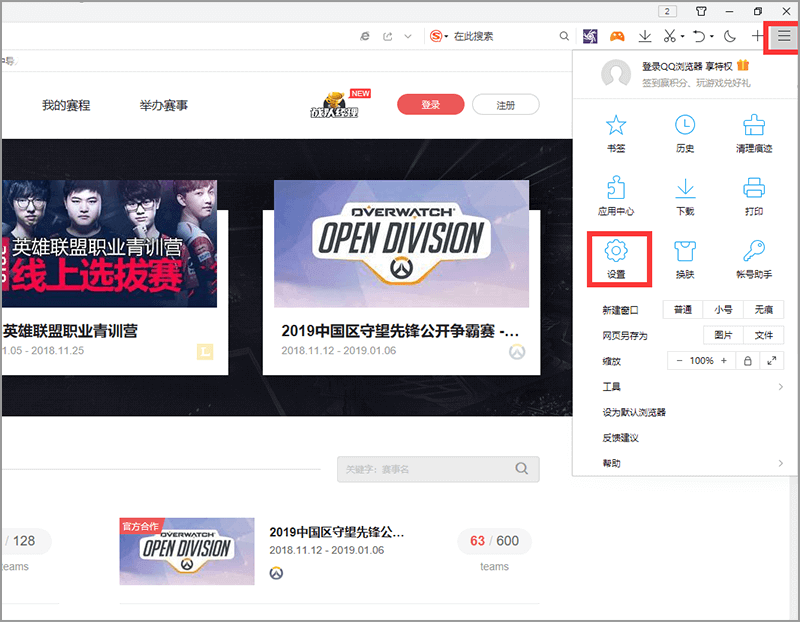Viewport: 800px width, 622px height.
Task: Reset zoom by clicking 100% value
Action: [x=702, y=361]
